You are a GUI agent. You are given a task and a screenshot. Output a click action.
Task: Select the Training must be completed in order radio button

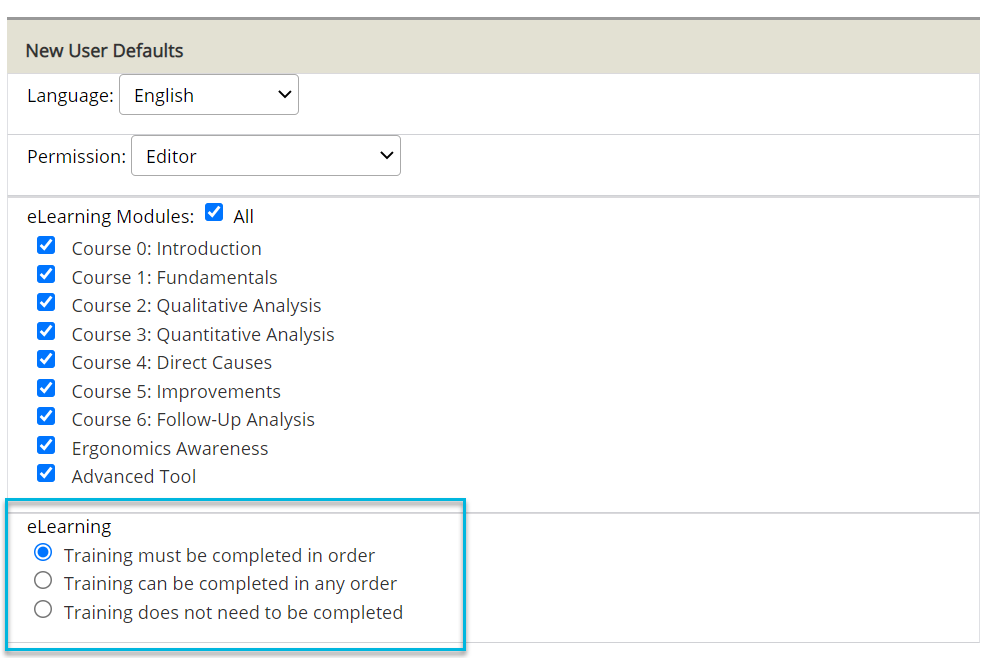pos(43,552)
